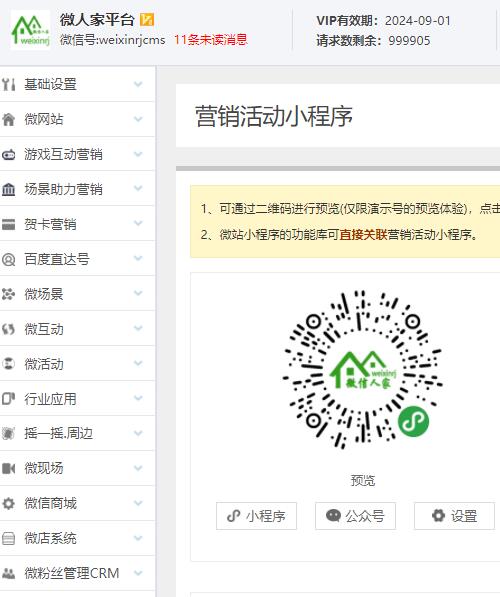Click the device icon for 行业应用

click(x=8, y=399)
